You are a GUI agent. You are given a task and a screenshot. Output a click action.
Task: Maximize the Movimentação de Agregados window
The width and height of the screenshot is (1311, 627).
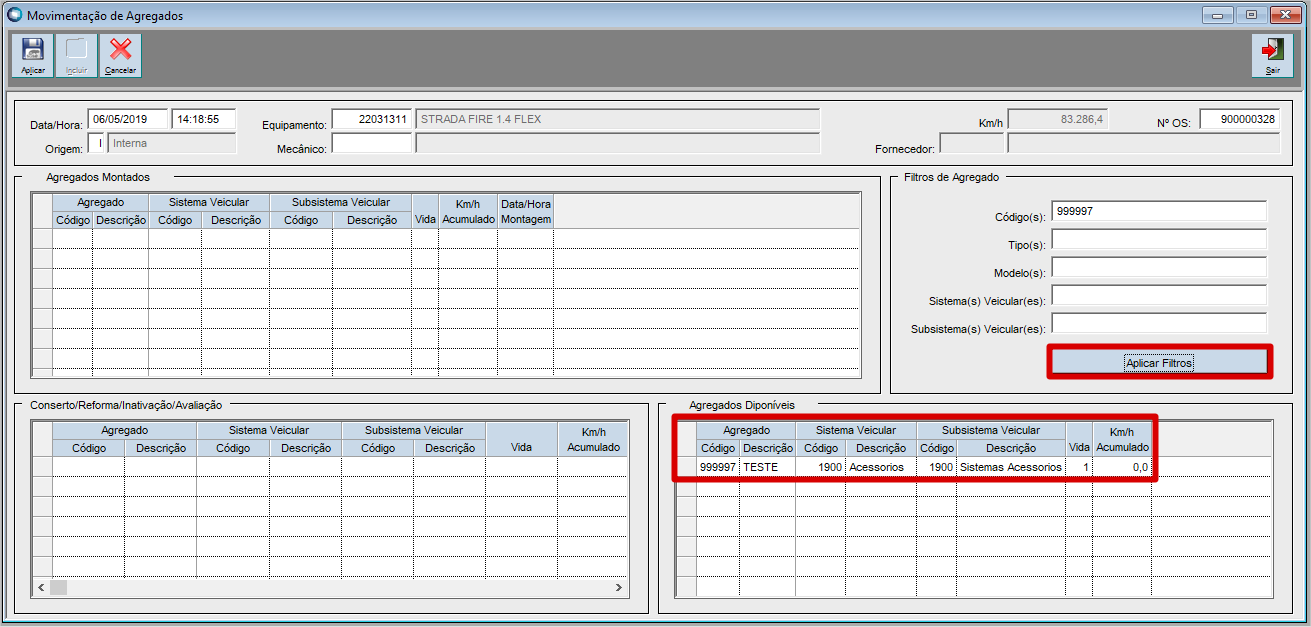click(1250, 15)
